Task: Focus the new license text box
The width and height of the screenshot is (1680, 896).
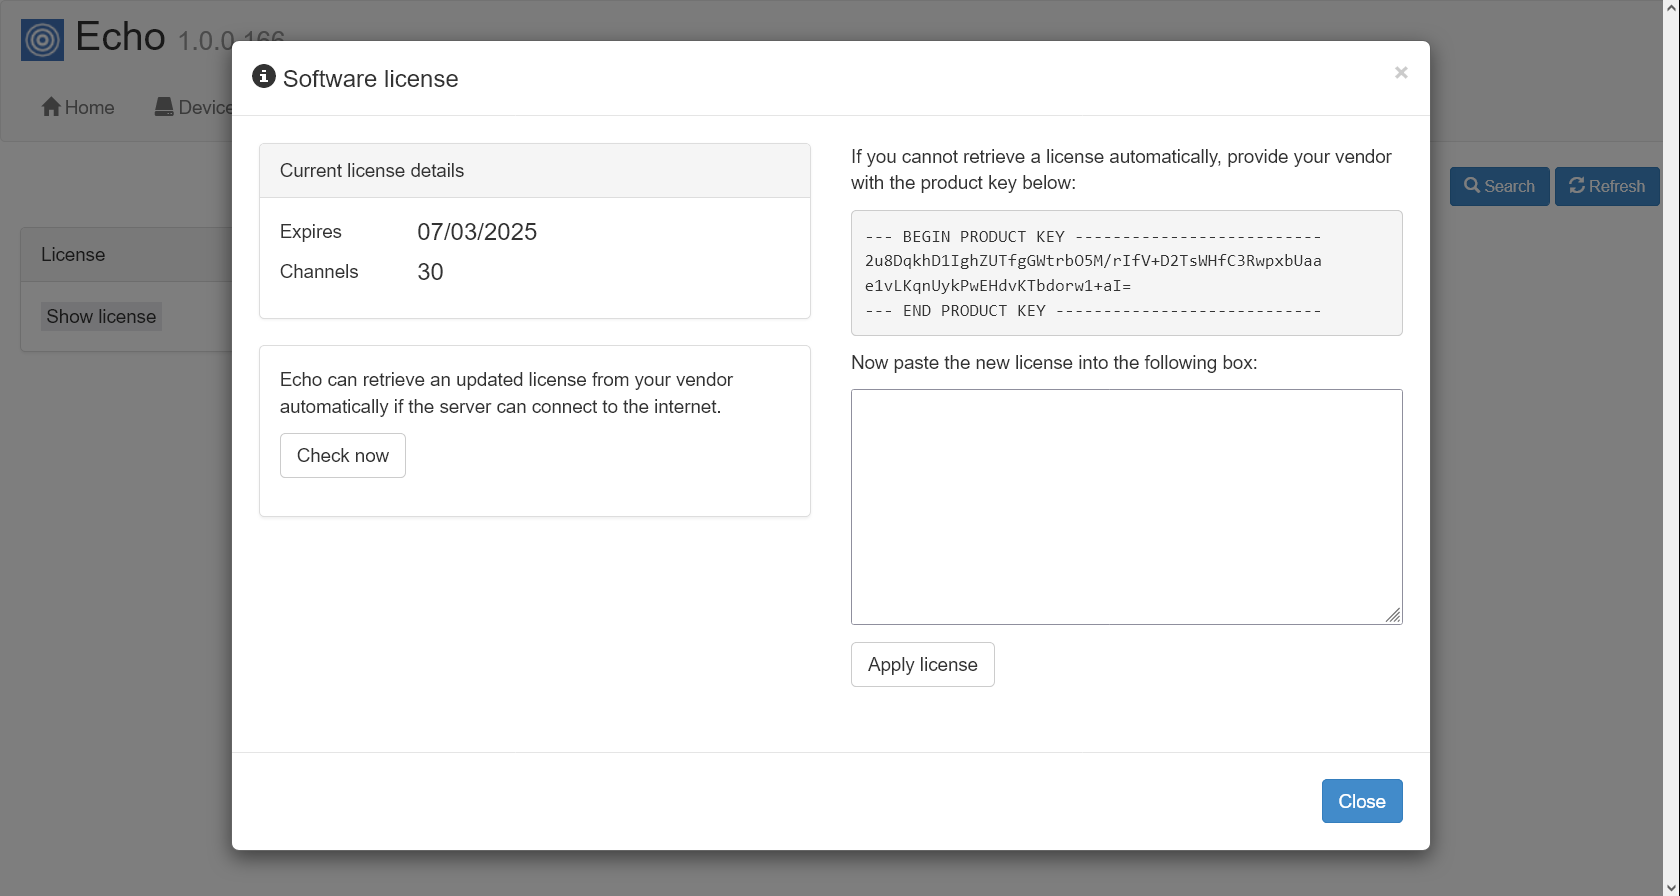Action: coord(1127,507)
